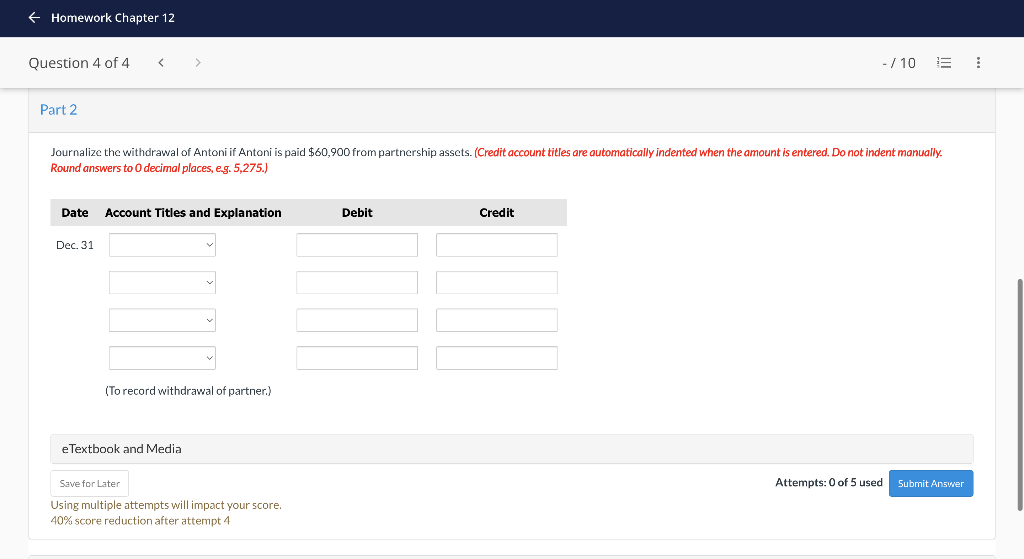Click the Homework Chapter 12 title
Viewport: 1024px width, 559px height.
[x=113, y=18]
